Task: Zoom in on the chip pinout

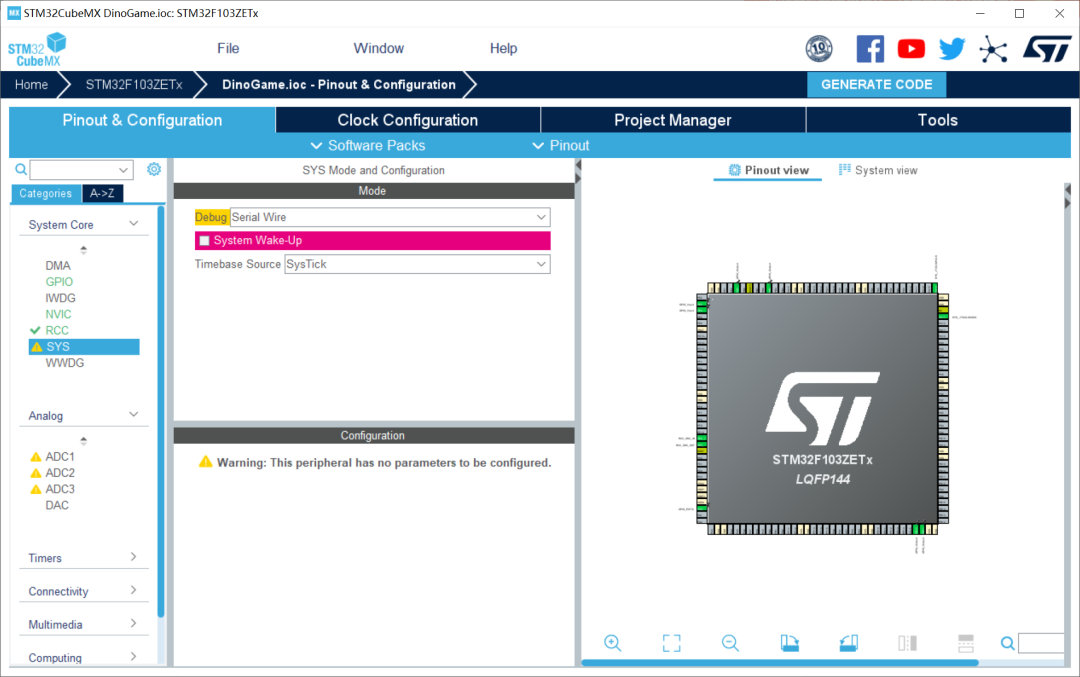Action: click(x=613, y=643)
